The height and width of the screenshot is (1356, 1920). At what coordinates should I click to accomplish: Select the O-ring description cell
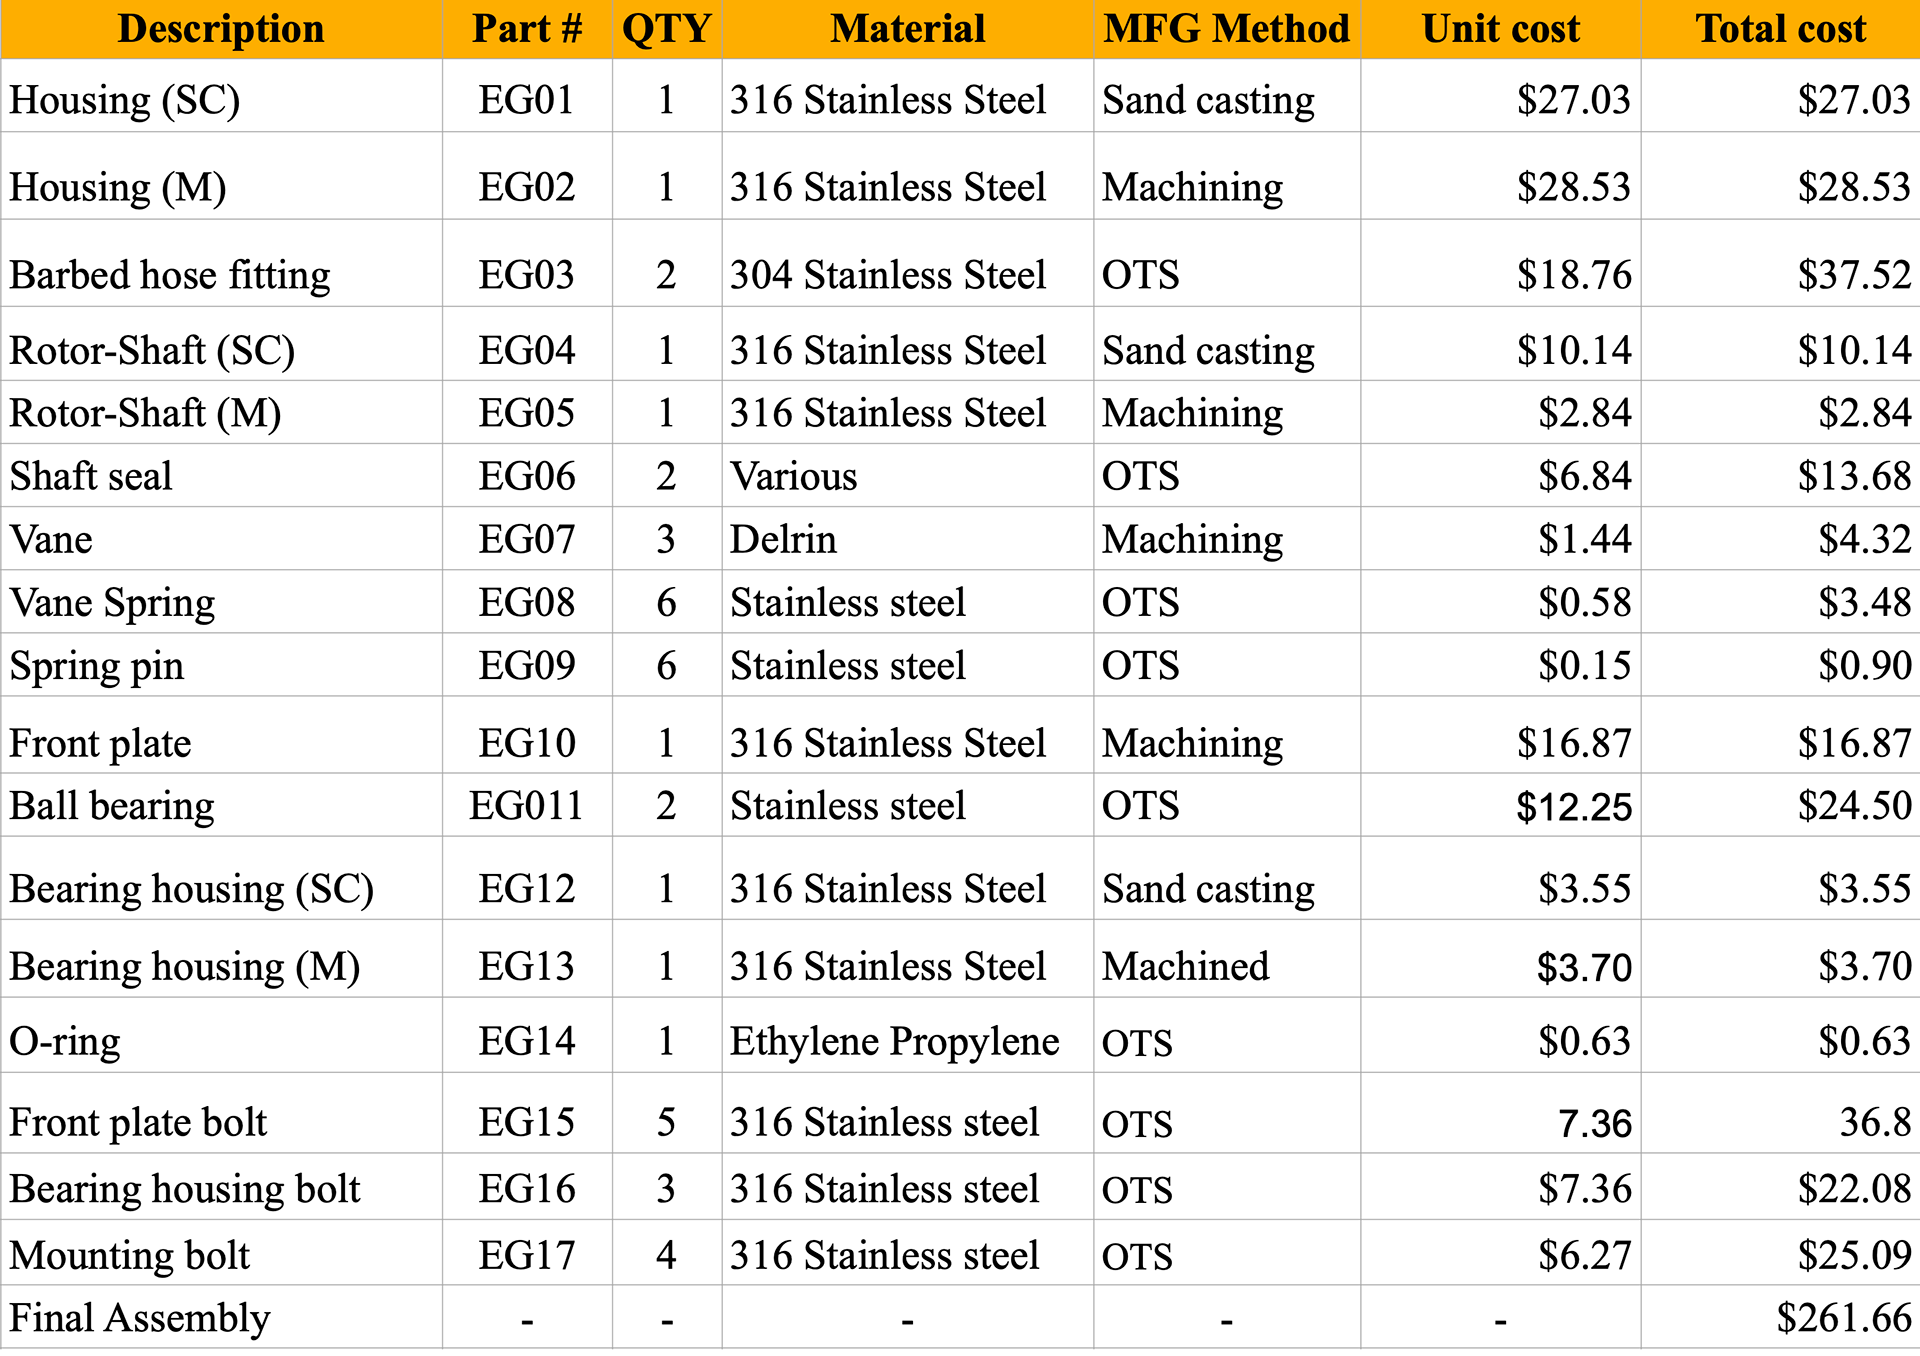(65, 1042)
